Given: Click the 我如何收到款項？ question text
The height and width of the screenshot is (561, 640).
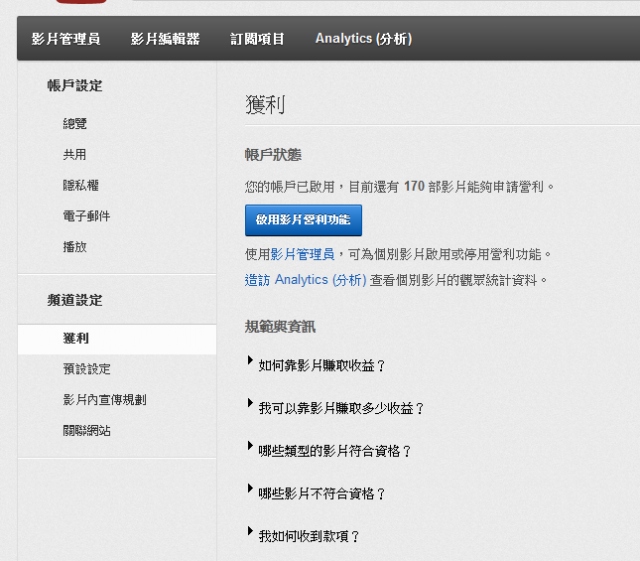Looking at the screenshot, I should click(309, 536).
